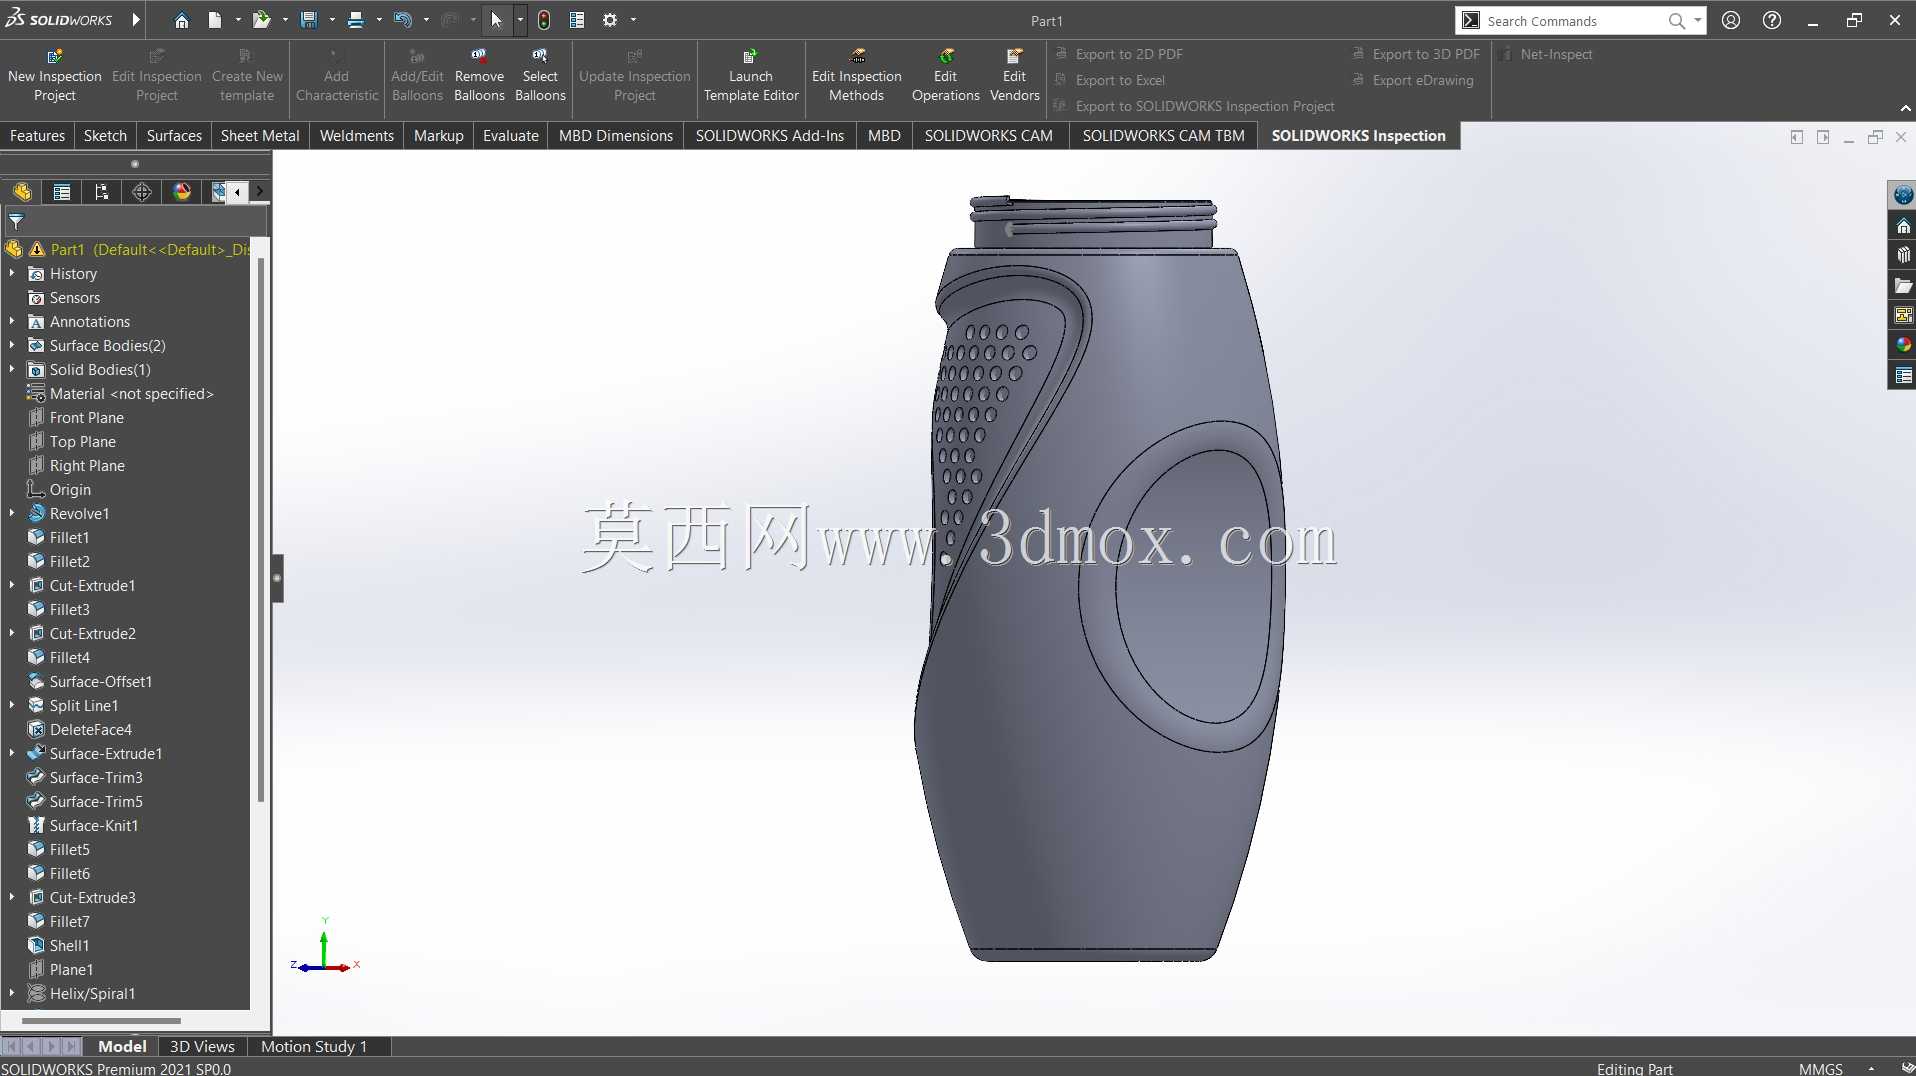Open Design Library in task pane

pos(1903,256)
